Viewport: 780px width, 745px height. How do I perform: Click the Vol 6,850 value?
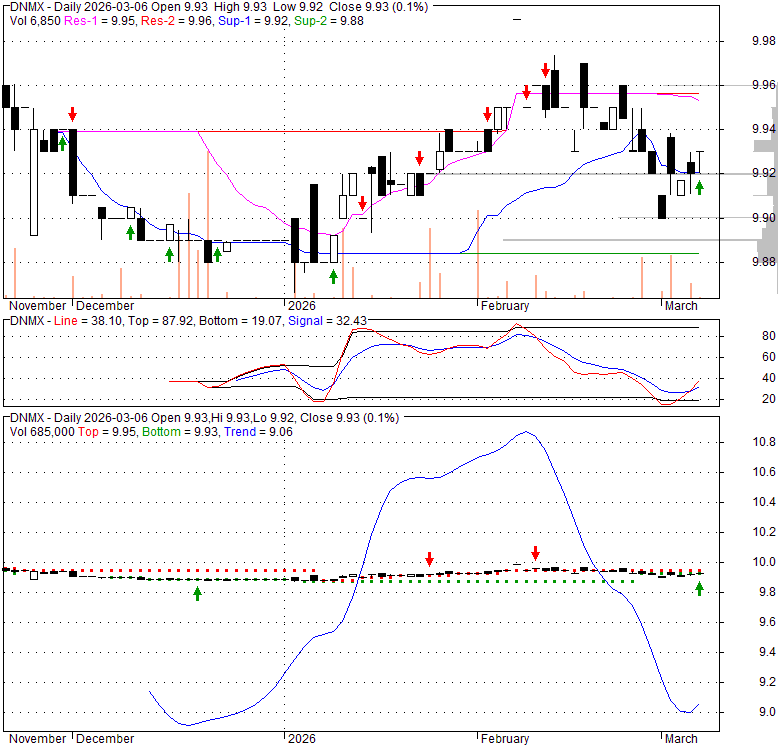(35, 21)
